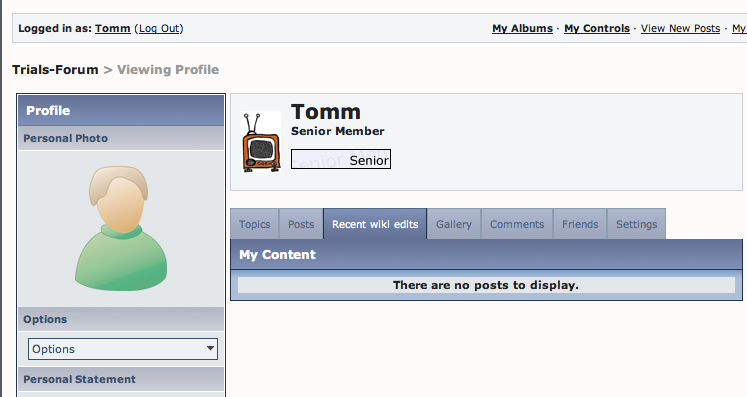Open the Gallery tab
This screenshot has width=747, height=397.
click(454, 224)
